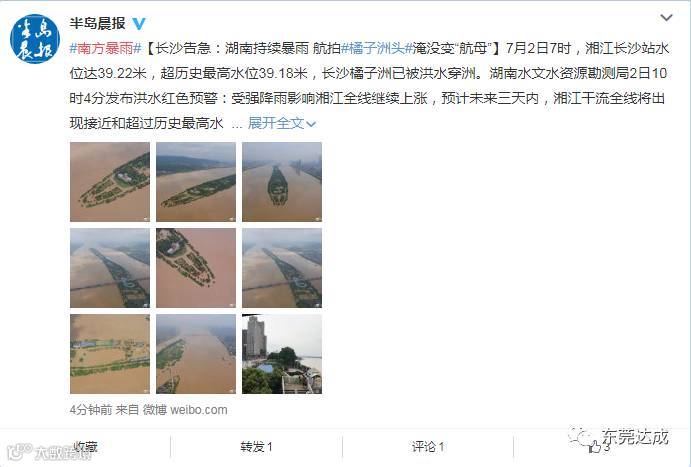Click the blue verified V badge
This screenshot has width=691, height=467.
tap(139, 23)
